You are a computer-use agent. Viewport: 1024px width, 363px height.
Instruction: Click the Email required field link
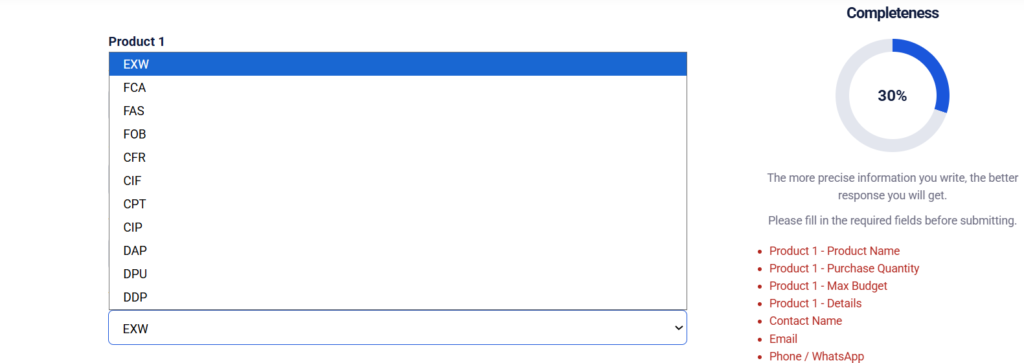pos(783,339)
